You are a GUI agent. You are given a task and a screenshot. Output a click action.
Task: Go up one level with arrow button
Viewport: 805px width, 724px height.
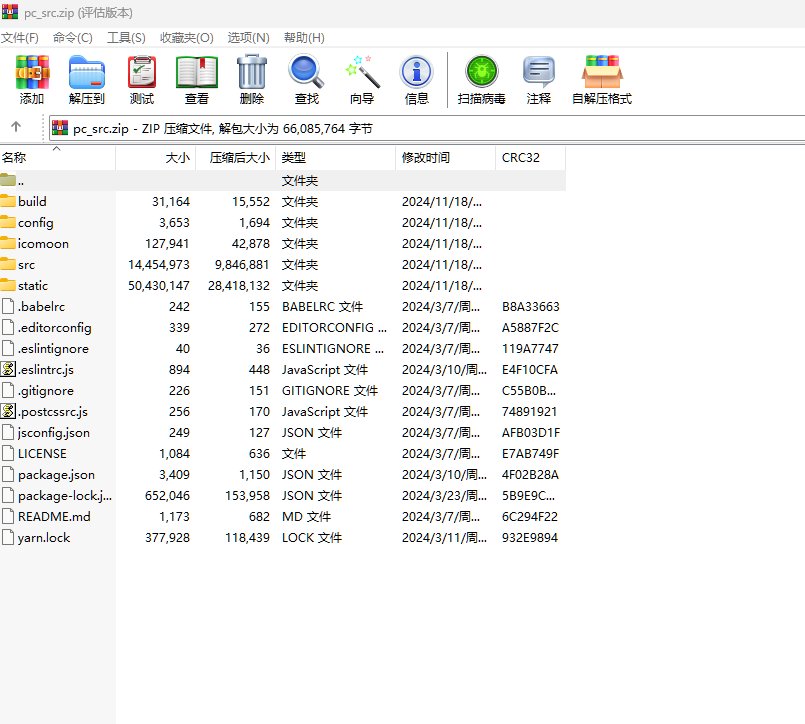16,127
